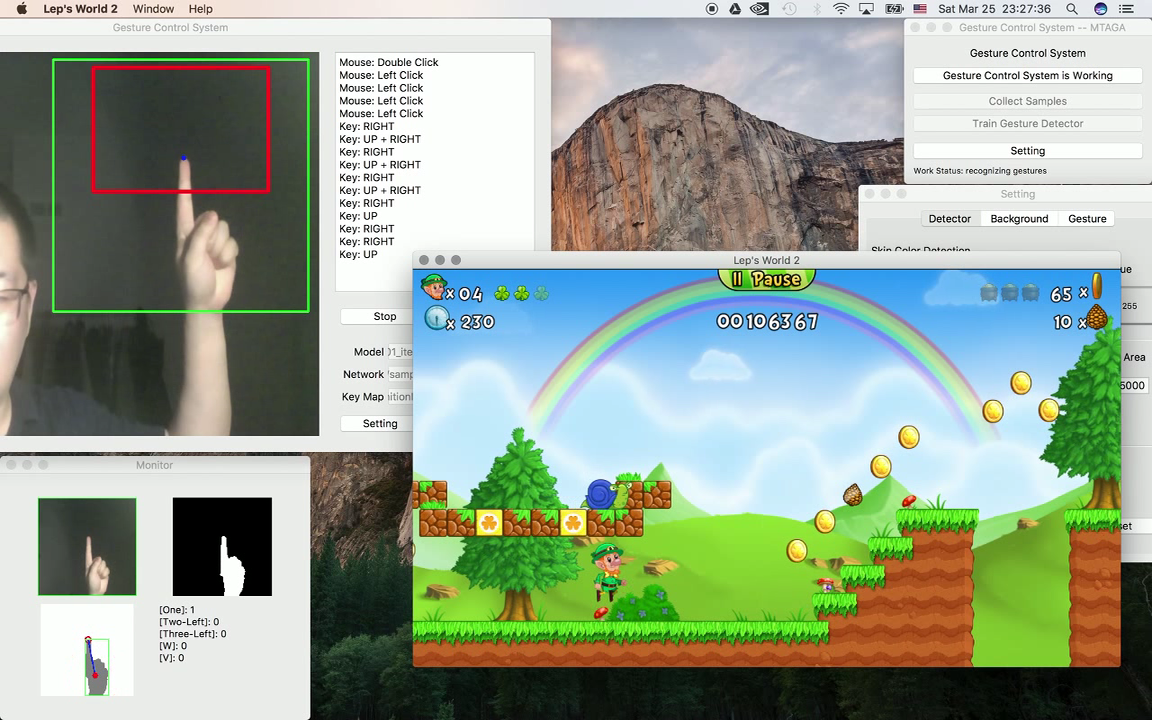Click the date and time in menu bar
1152x720 pixels.
[994, 9]
